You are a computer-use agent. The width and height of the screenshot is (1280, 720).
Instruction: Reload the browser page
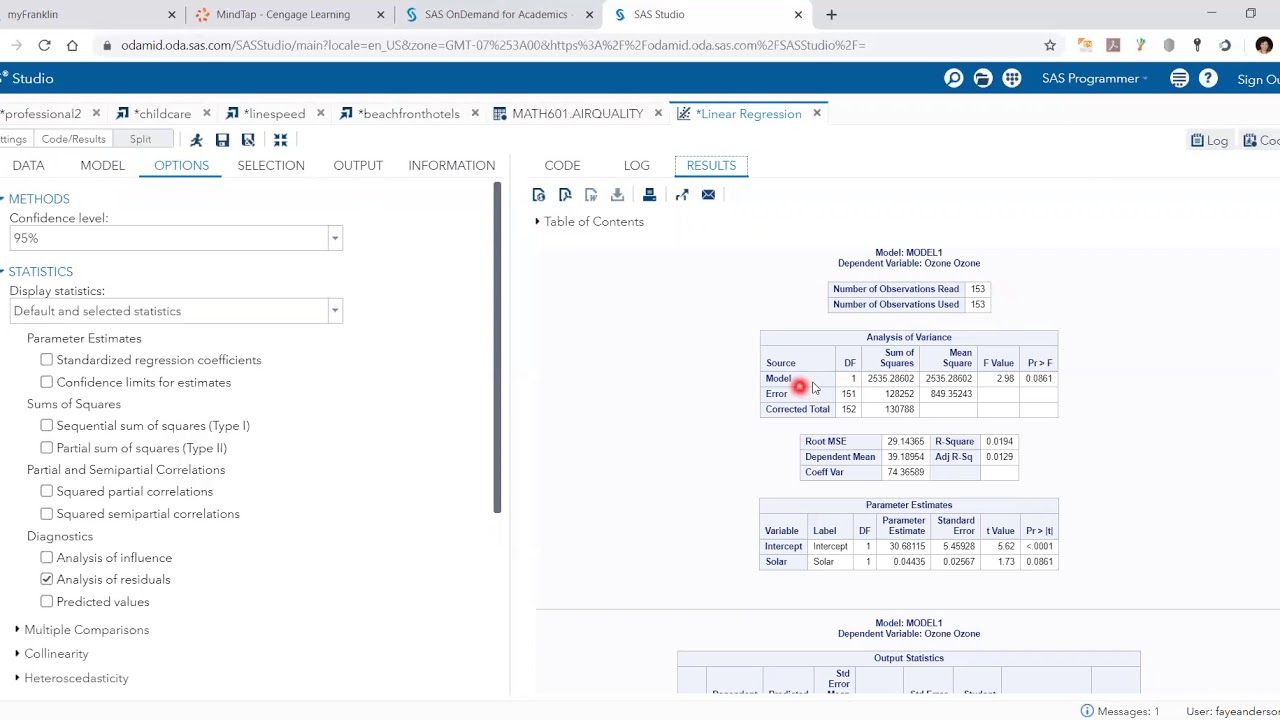click(x=44, y=45)
